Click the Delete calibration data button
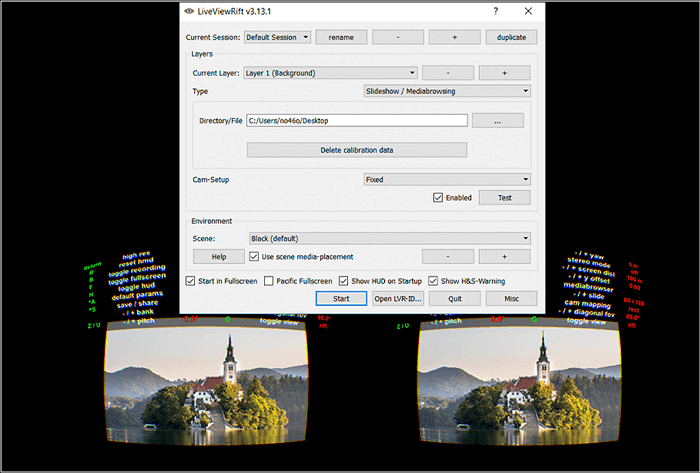 pos(357,150)
